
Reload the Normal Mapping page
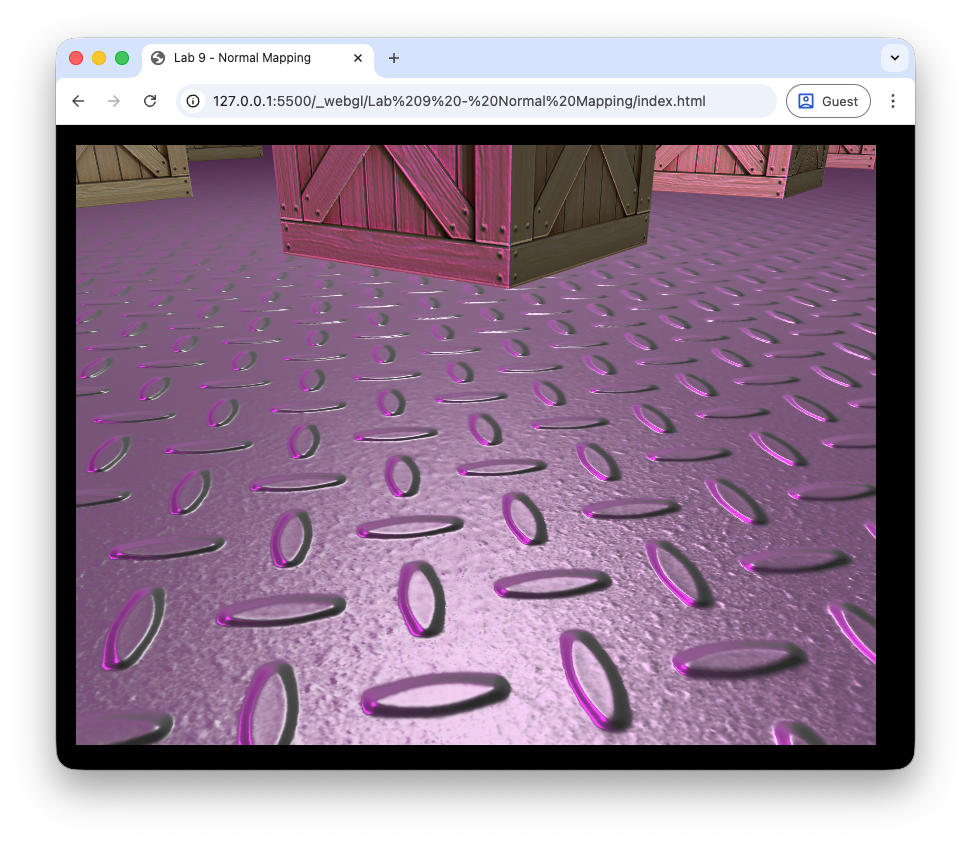[x=150, y=101]
